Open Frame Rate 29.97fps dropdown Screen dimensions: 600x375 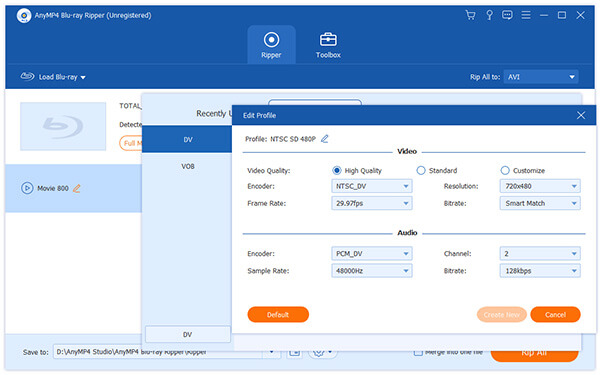point(372,203)
